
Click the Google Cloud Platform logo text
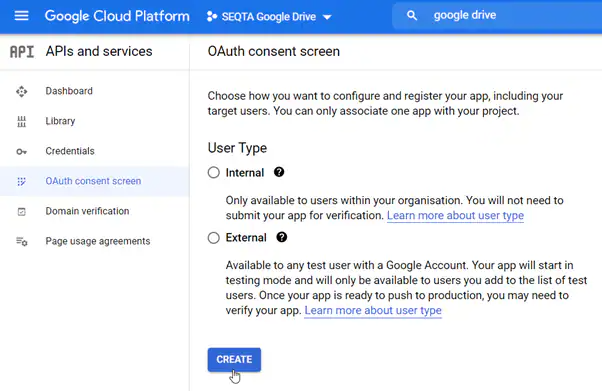117,16
